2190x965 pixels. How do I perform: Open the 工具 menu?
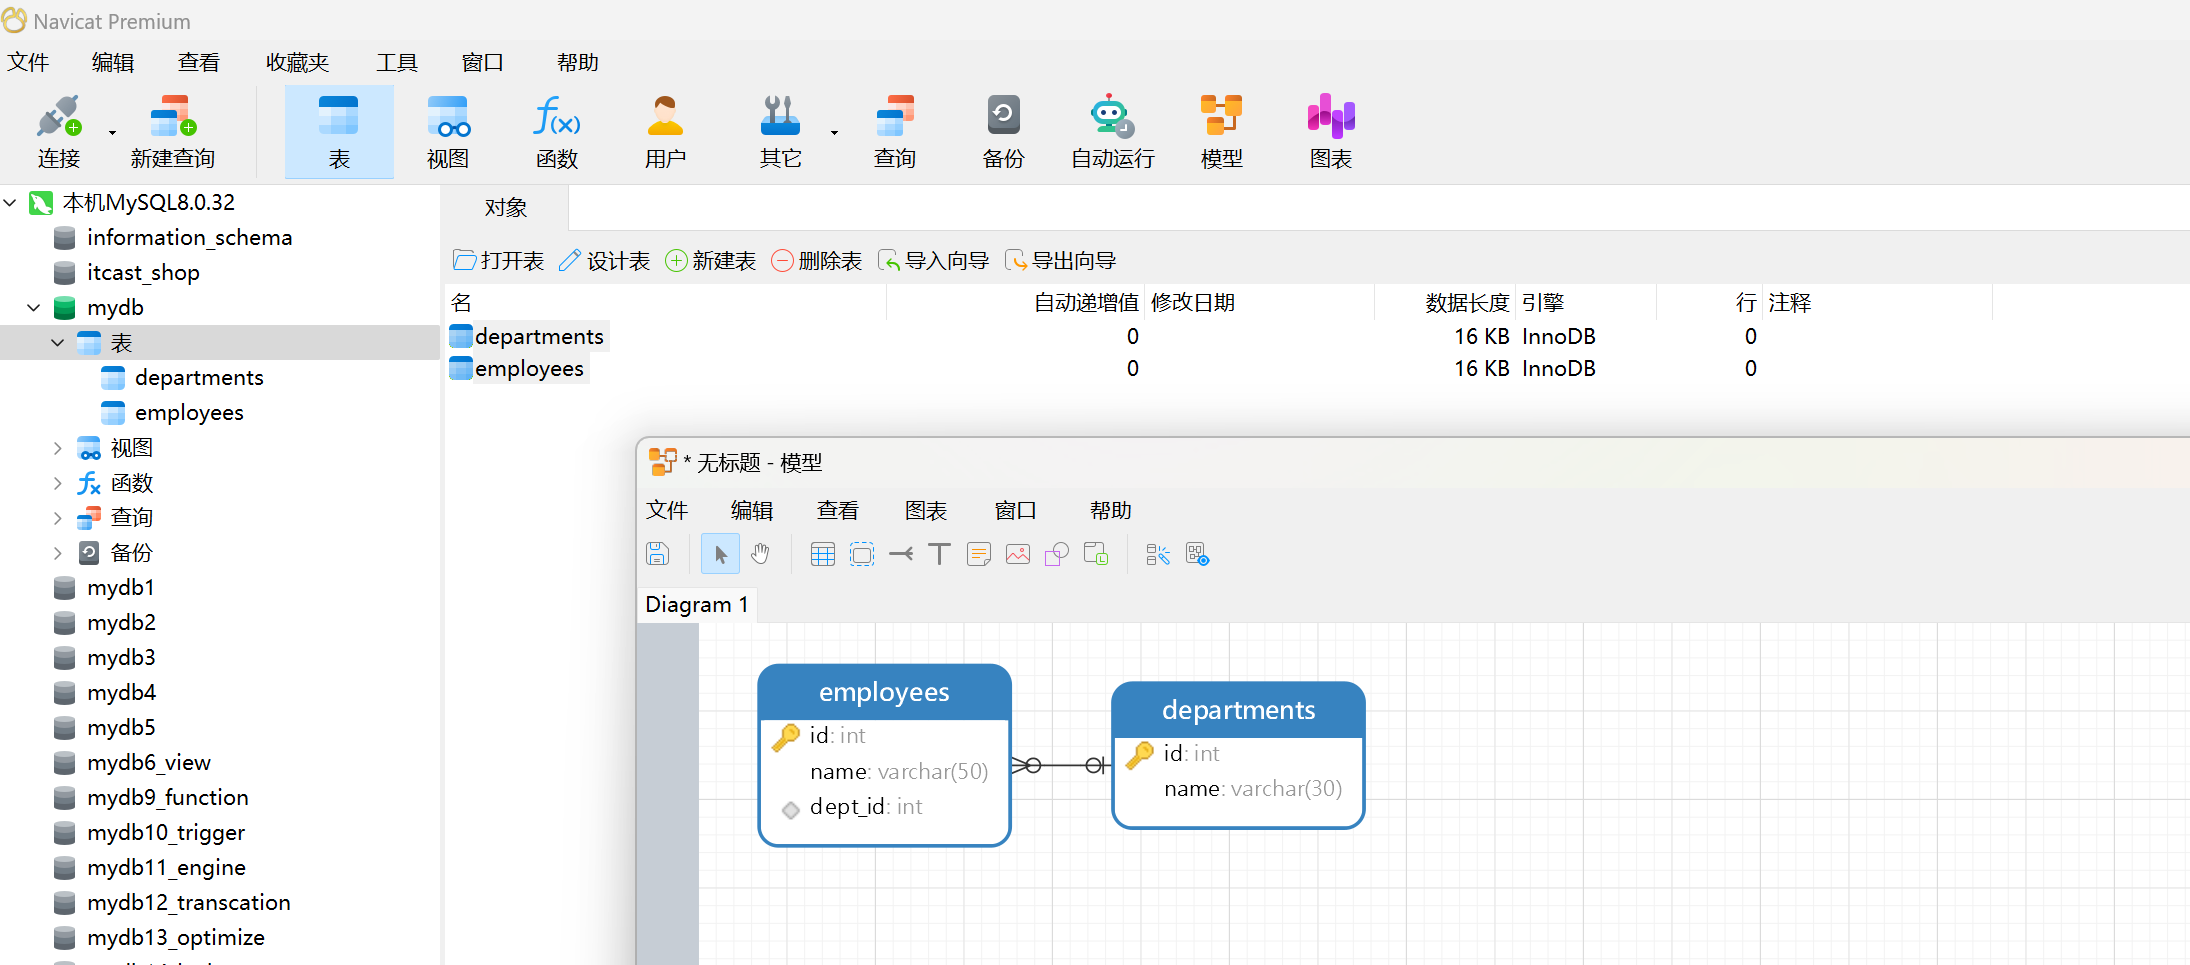397,61
